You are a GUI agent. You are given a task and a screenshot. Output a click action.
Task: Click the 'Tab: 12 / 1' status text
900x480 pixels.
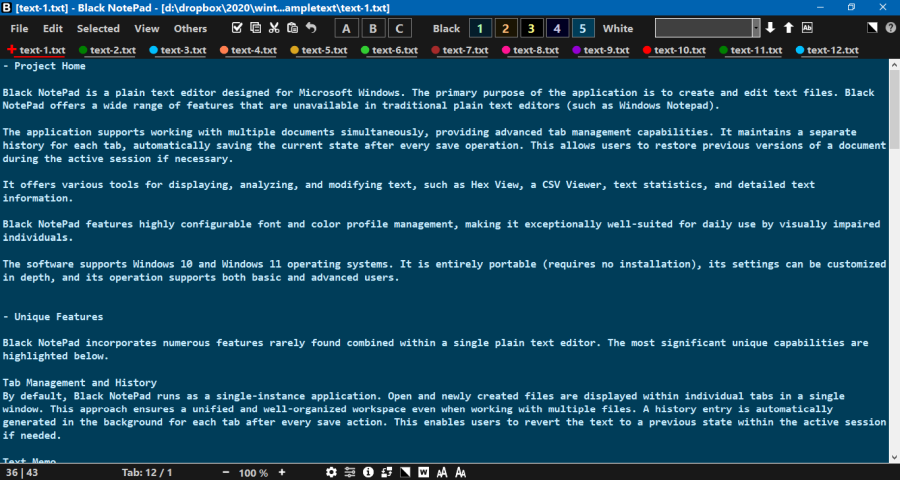tap(147, 473)
